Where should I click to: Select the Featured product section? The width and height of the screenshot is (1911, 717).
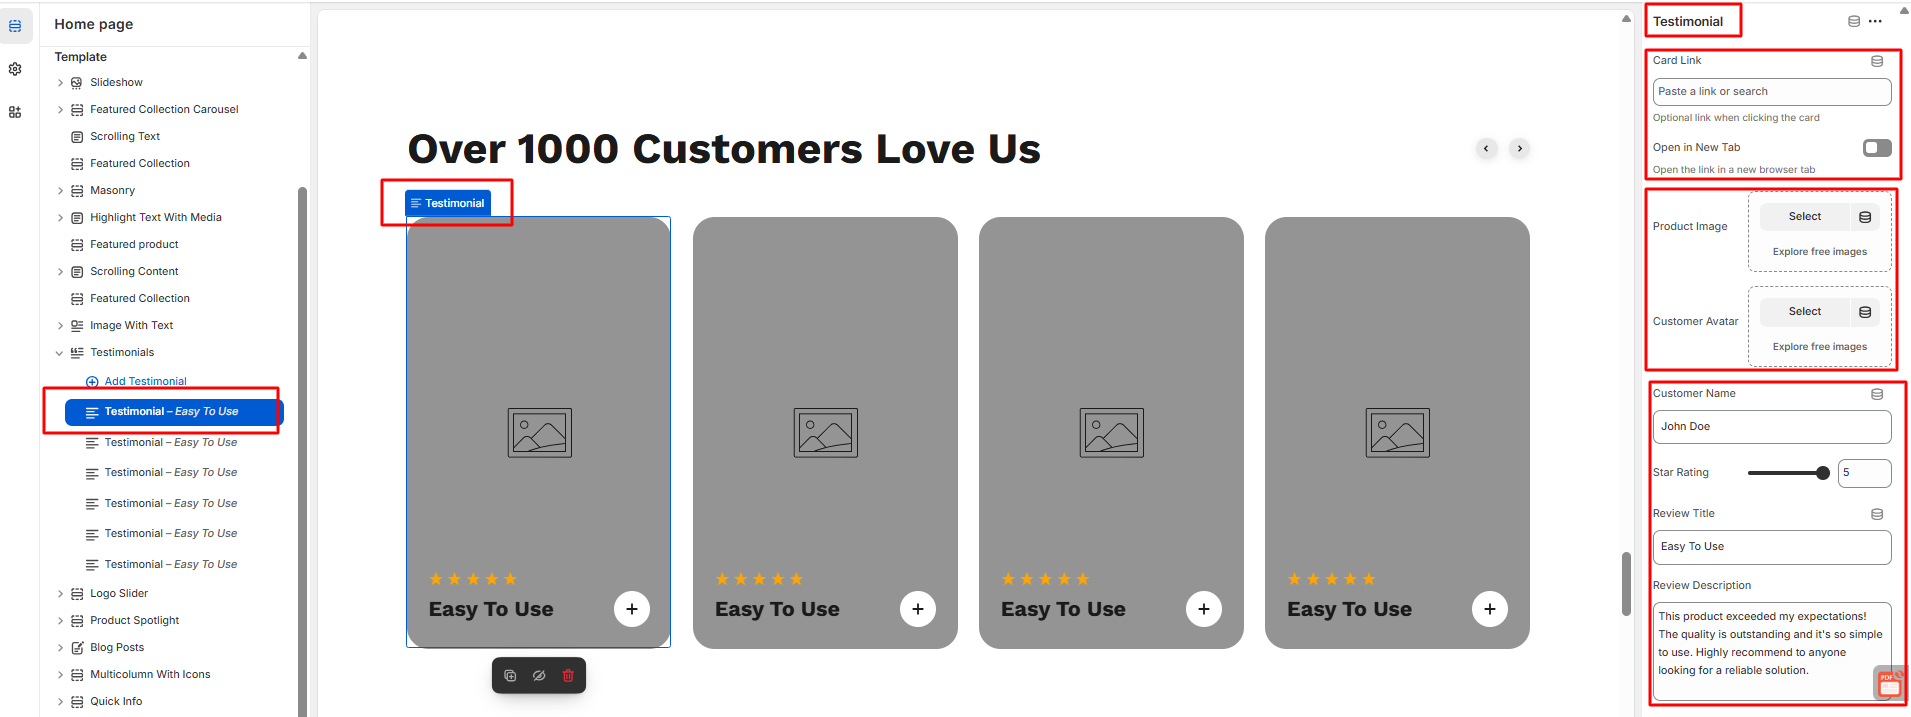[x=134, y=244]
